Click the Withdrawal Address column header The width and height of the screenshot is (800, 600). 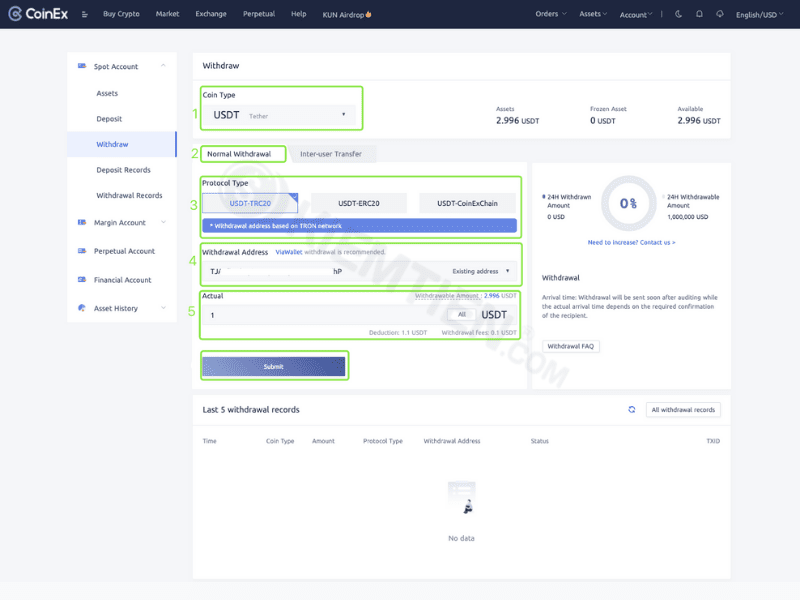click(x=452, y=441)
